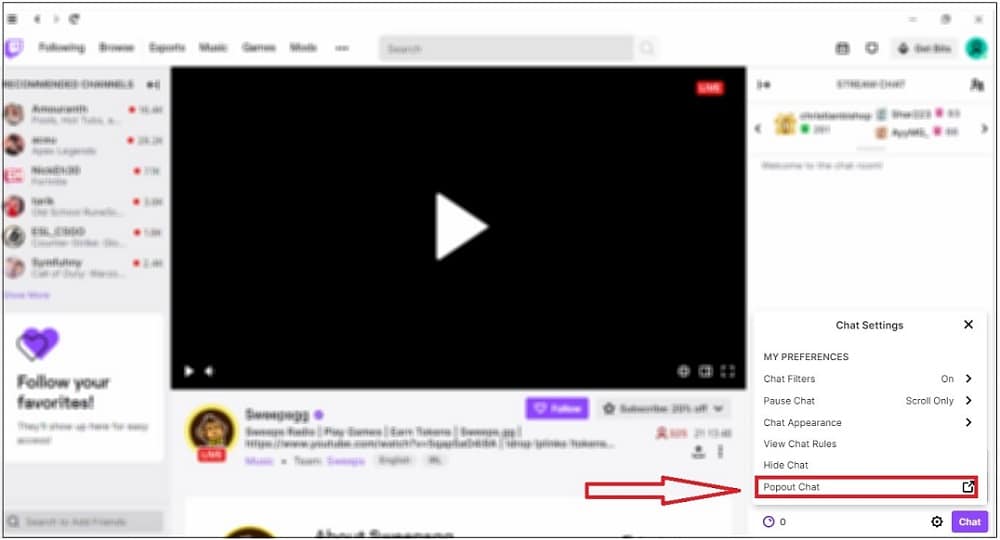Select Popout Chat from chat settings
The height and width of the screenshot is (540, 1000).
coord(866,487)
